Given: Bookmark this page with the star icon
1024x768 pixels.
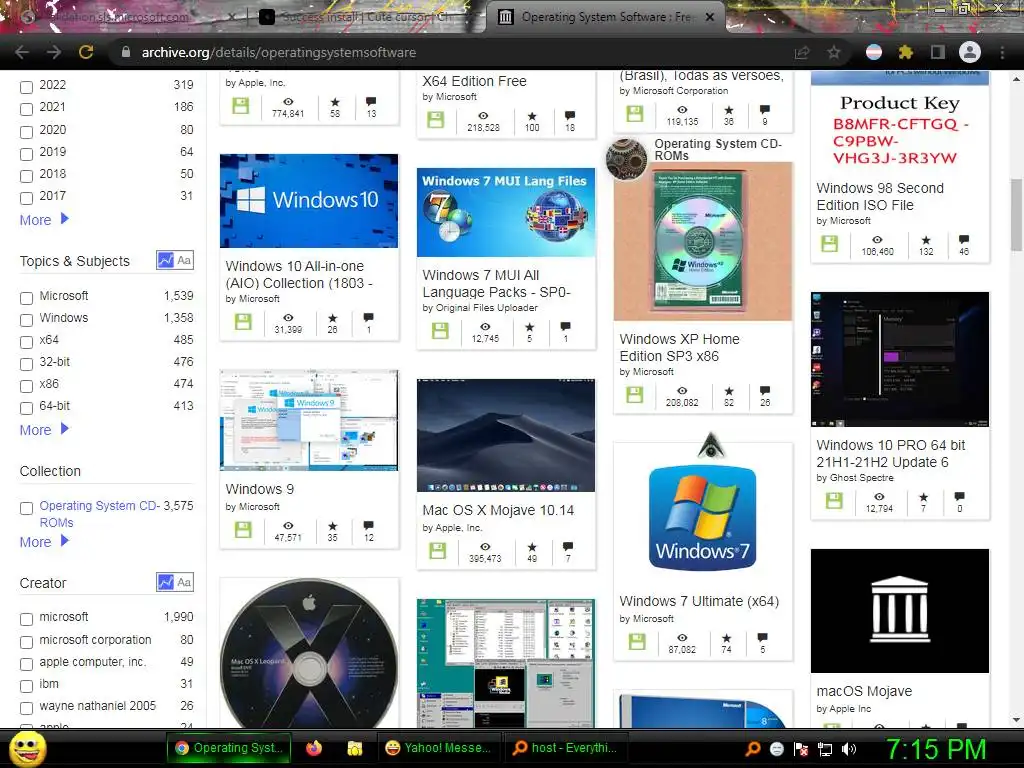Looking at the screenshot, I should [834, 52].
